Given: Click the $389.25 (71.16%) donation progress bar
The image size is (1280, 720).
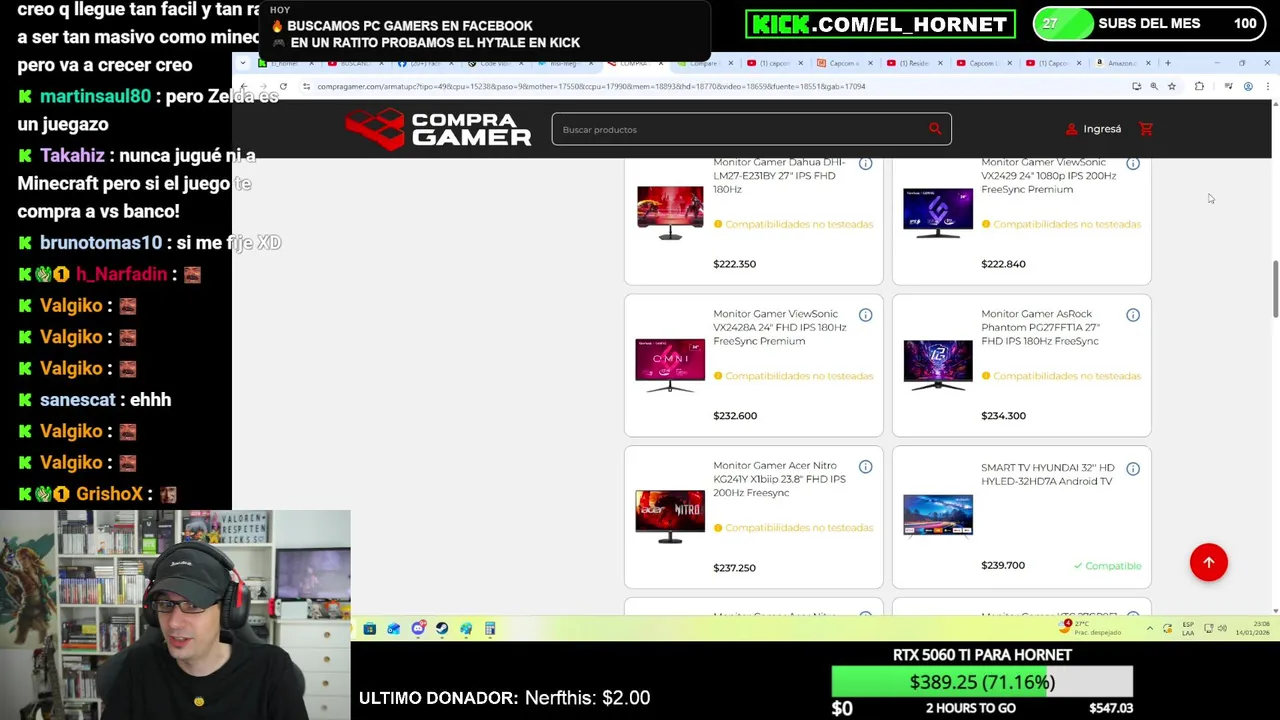Looking at the screenshot, I should tap(982, 682).
